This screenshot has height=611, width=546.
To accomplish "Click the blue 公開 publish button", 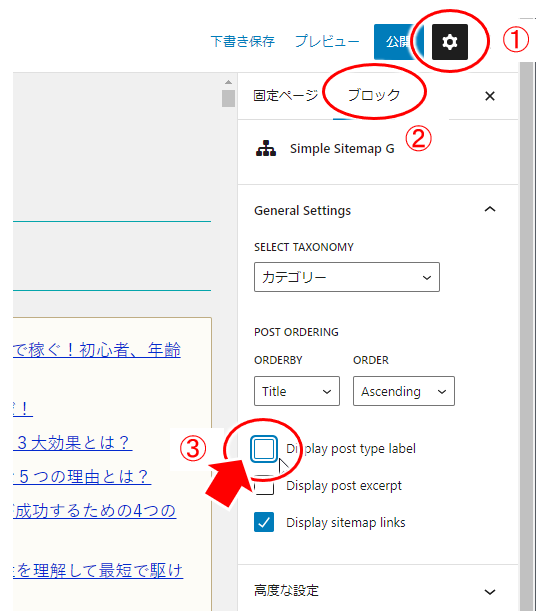I will (394, 42).
